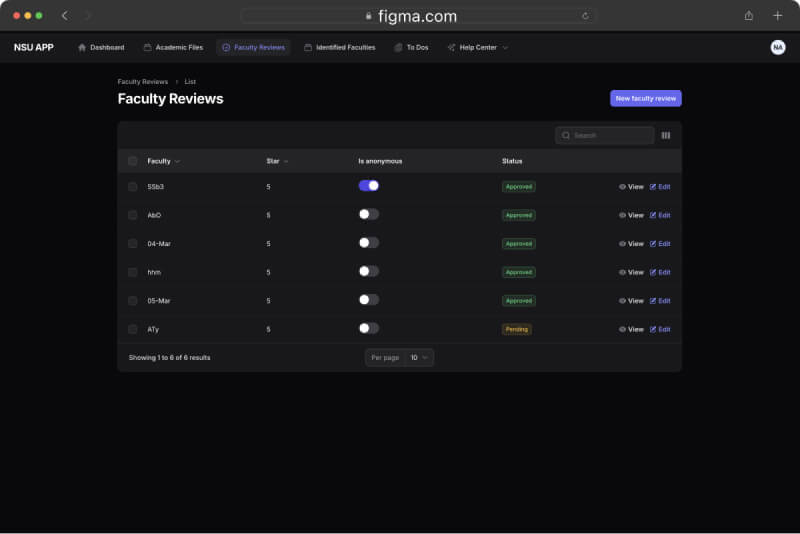
Task: Open a new browser tab with plus icon
Action: point(777,16)
